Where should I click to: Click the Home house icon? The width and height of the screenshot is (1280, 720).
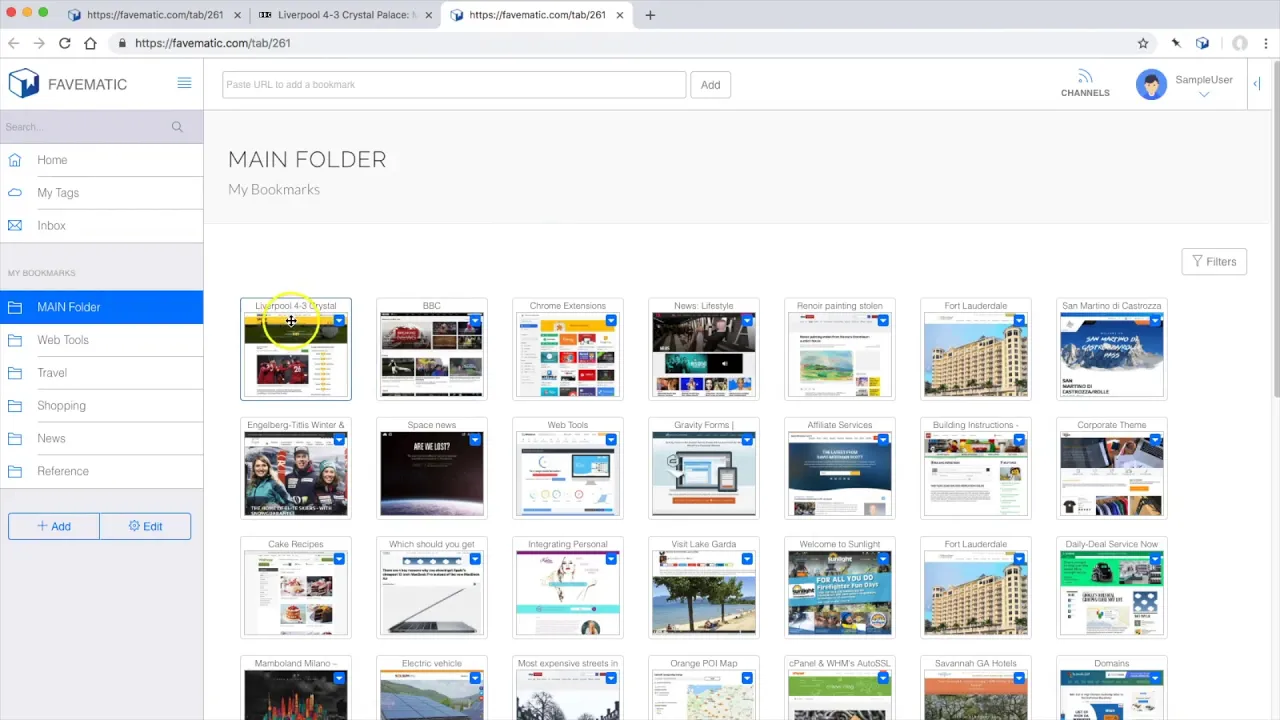coord(15,160)
